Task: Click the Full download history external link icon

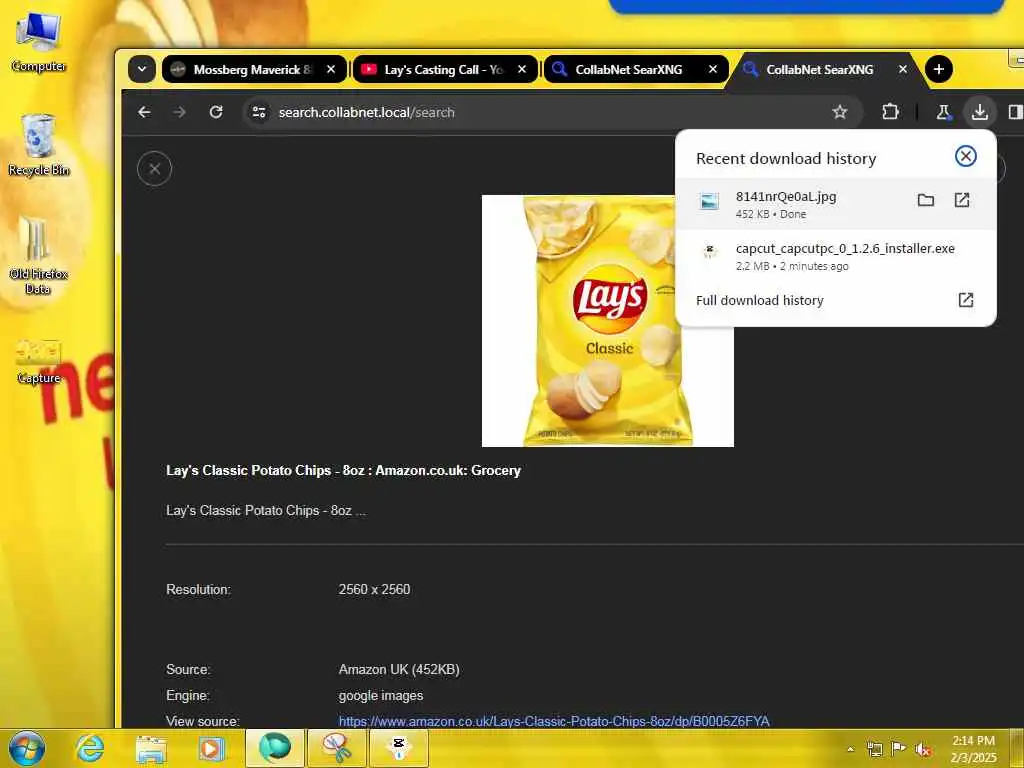Action: [966, 300]
